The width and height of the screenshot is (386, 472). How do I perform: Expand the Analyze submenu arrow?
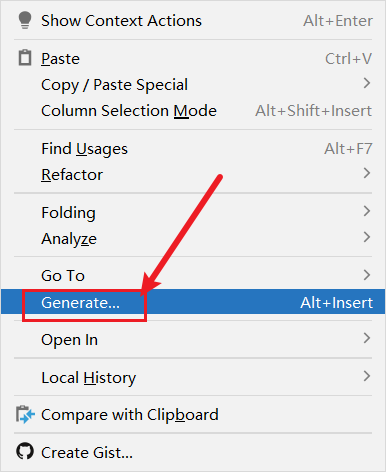pyautogui.click(x=367, y=237)
